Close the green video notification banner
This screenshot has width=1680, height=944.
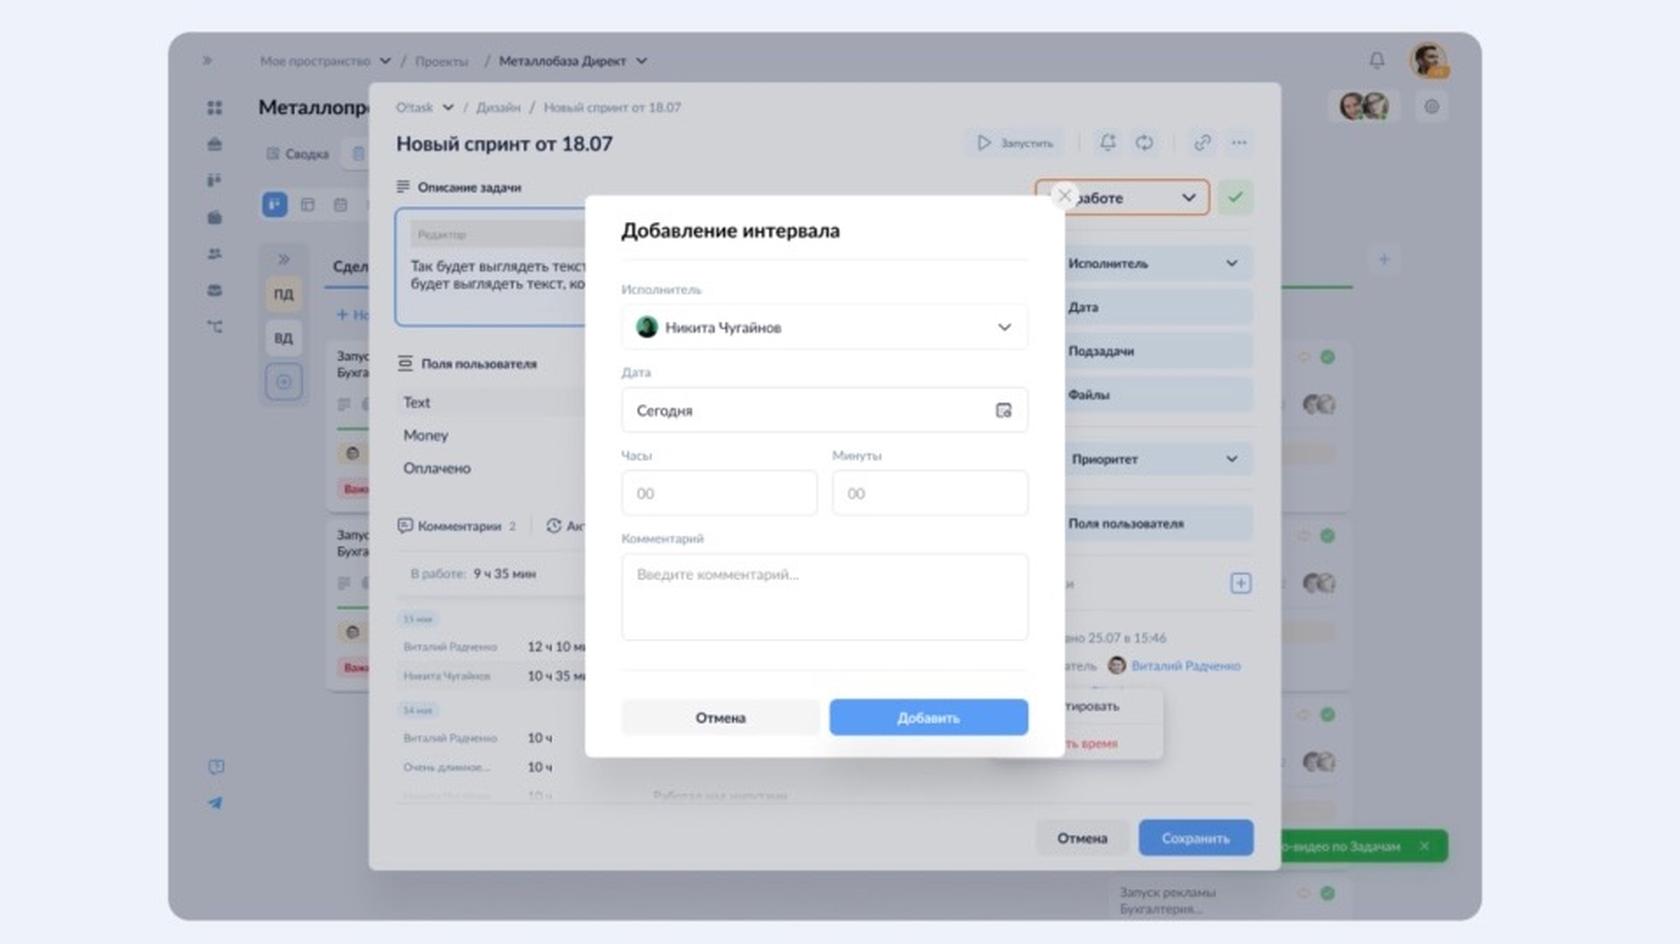point(1425,846)
